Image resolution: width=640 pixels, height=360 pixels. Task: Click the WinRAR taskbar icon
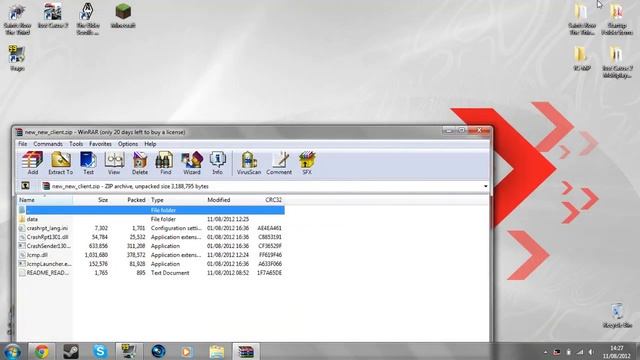click(x=246, y=351)
